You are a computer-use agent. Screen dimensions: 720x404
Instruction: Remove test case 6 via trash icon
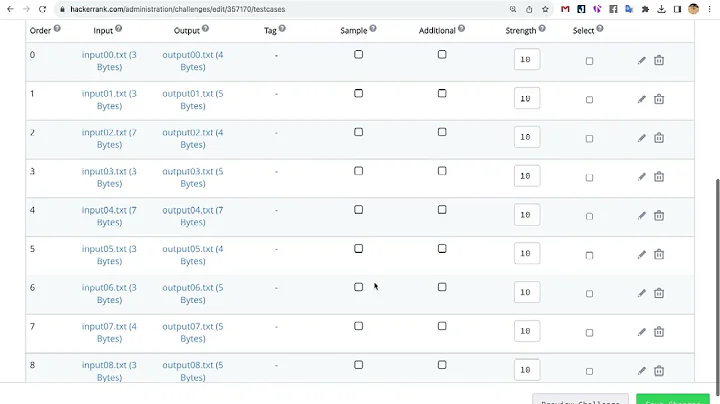click(x=659, y=293)
